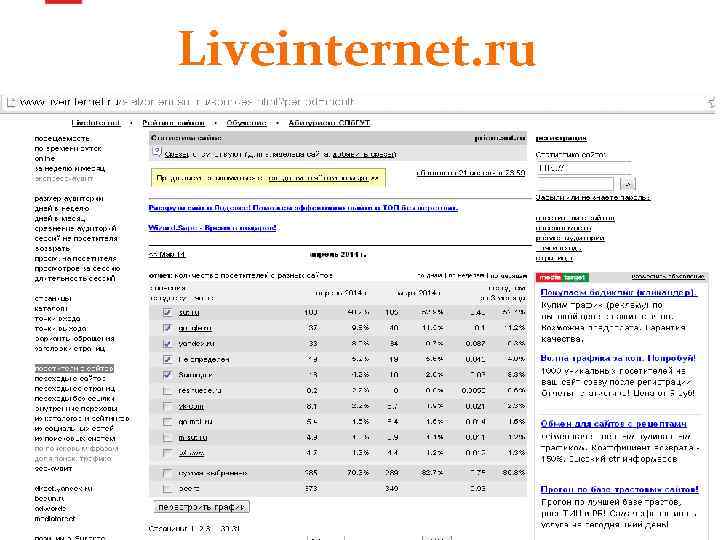720x540 pixels.
Task: Click the bookmark star in address bar
Action: (x=712, y=102)
